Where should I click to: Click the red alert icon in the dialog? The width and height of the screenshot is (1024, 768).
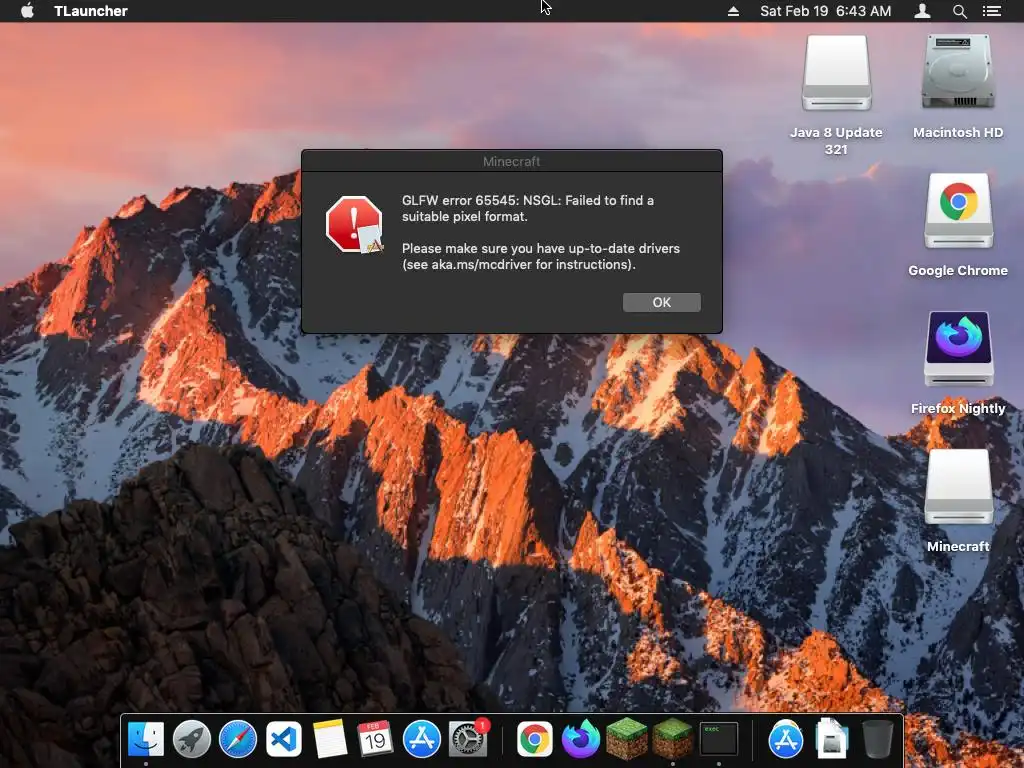coord(354,225)
